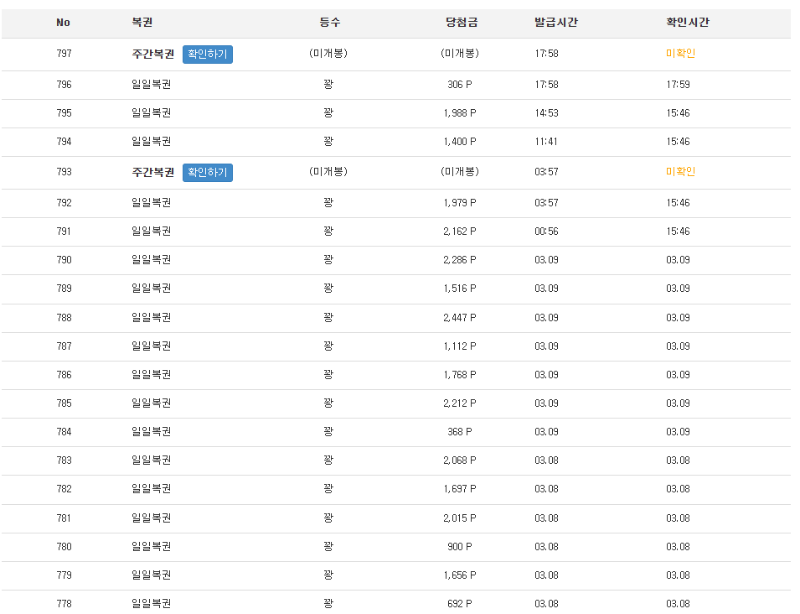
Task: Click the 미확인 status in row 793
Action: click(680, 172)
